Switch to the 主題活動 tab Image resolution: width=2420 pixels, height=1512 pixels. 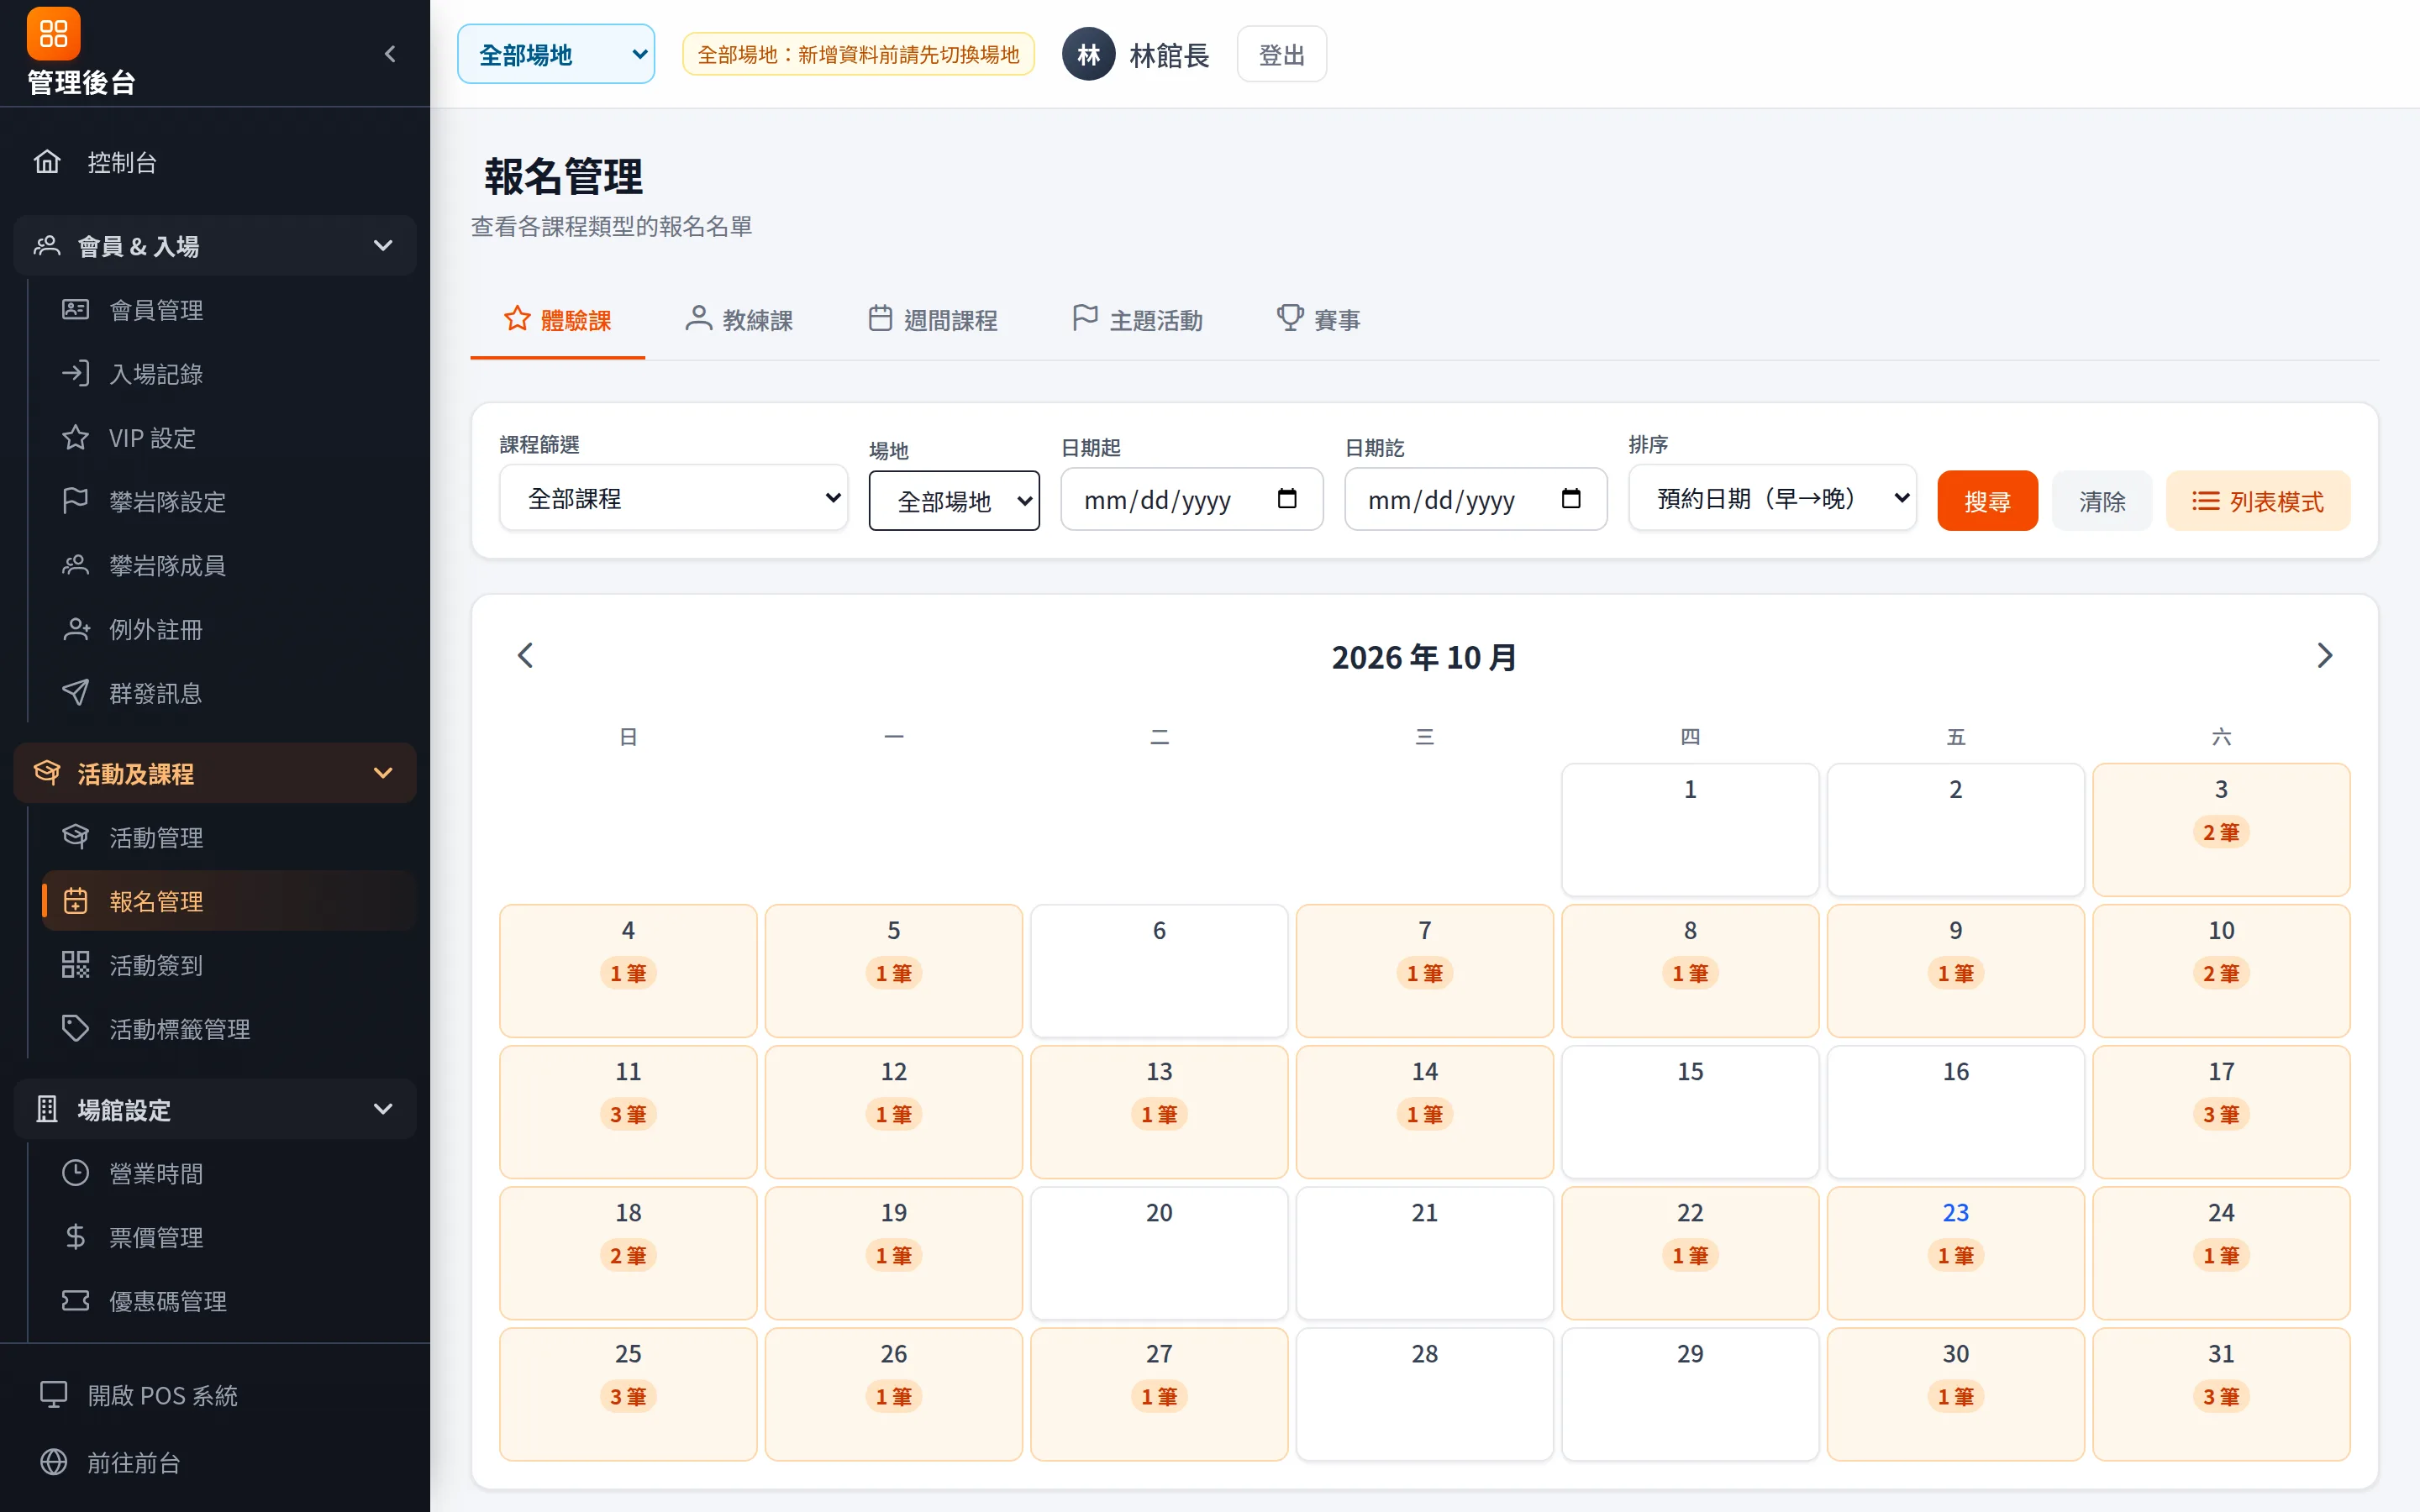pyautogui.click(x=1137, y=320)
